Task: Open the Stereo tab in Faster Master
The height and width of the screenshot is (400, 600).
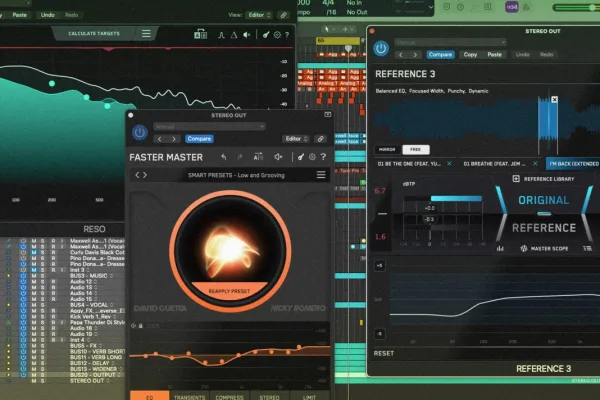Action: coord(269,396)
